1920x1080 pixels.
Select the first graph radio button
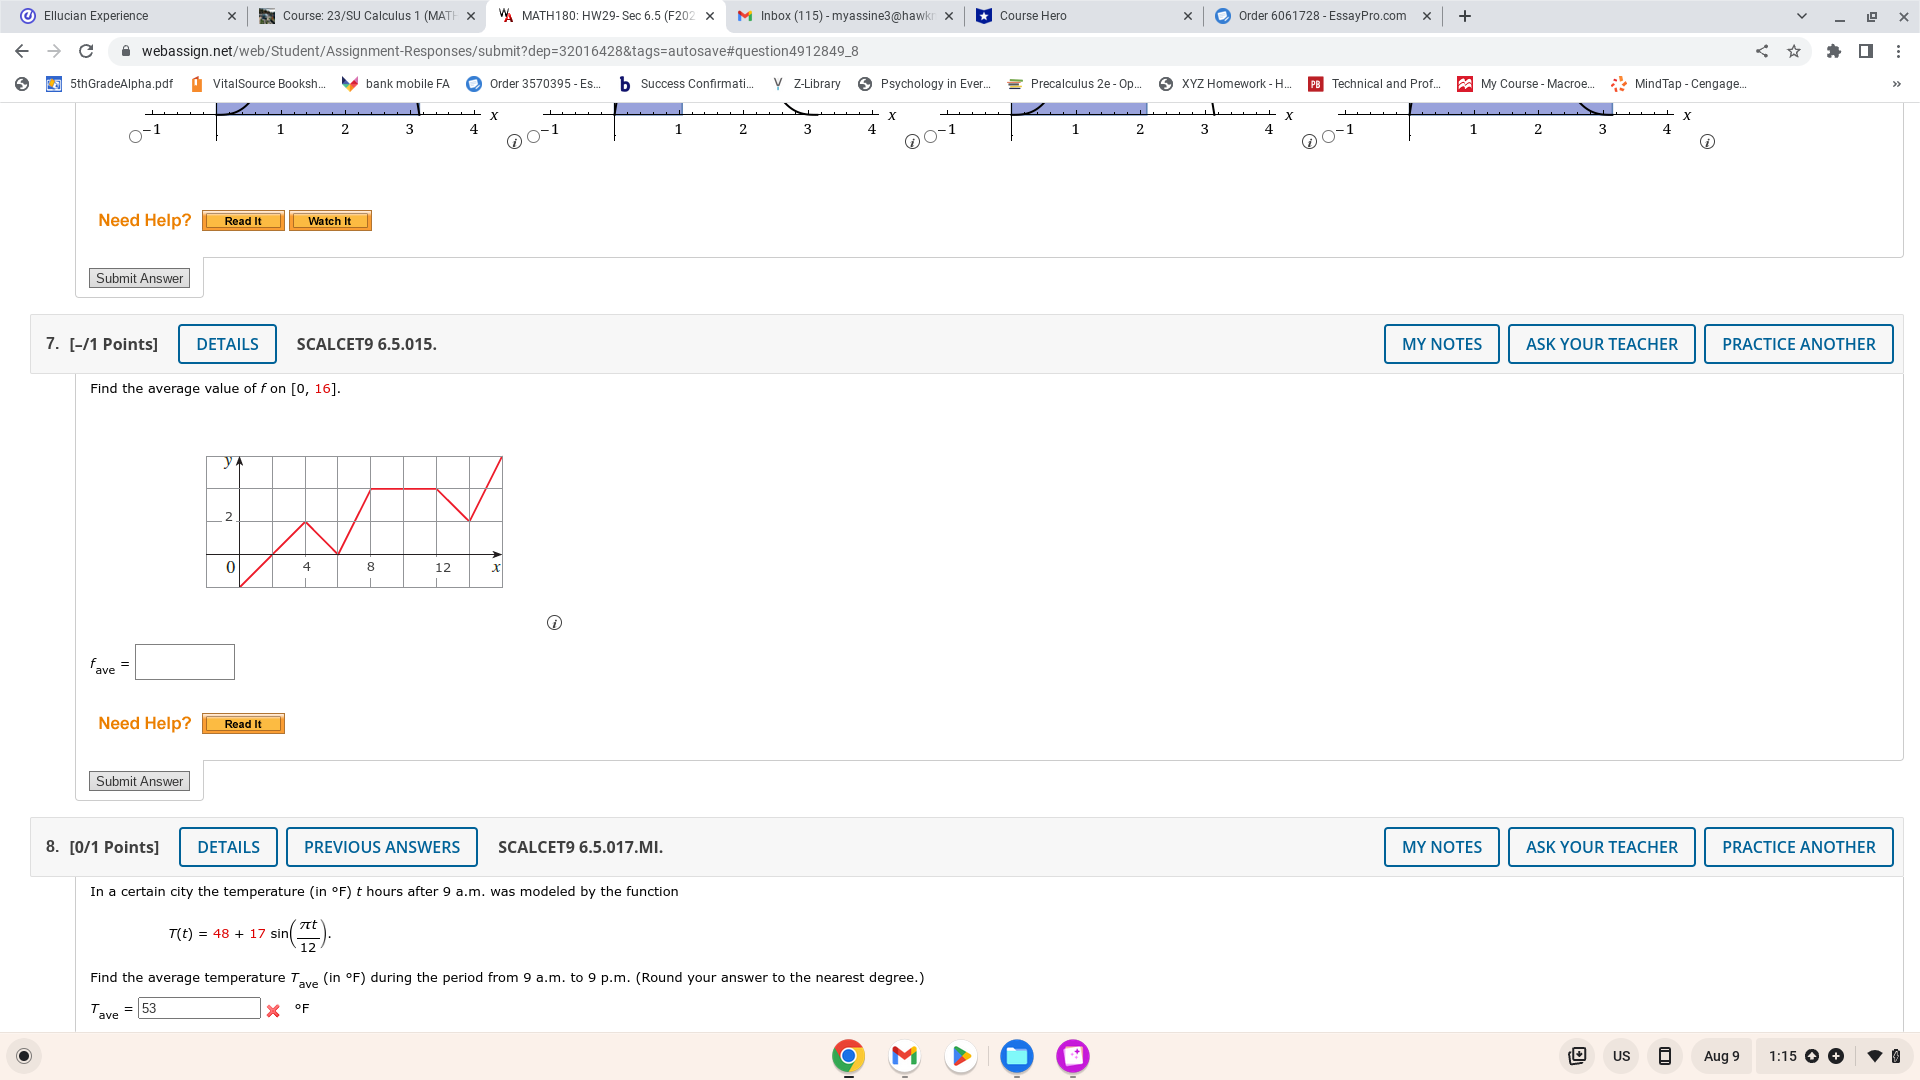136,137
